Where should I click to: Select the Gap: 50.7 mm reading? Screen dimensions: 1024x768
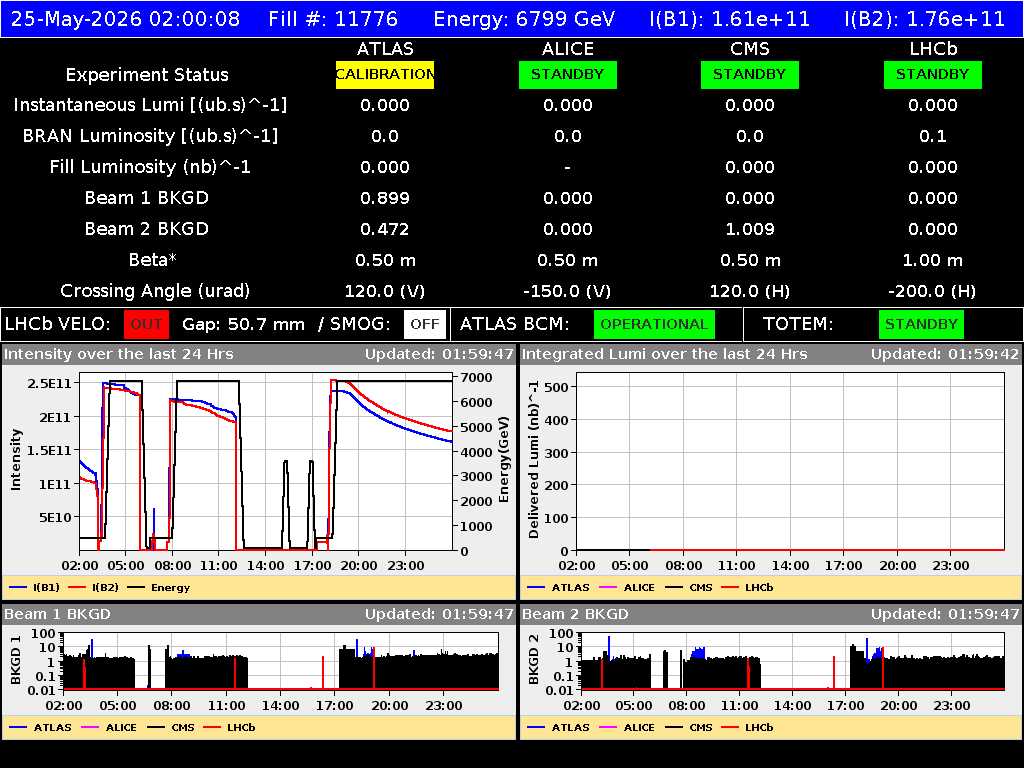coord(243,325)
